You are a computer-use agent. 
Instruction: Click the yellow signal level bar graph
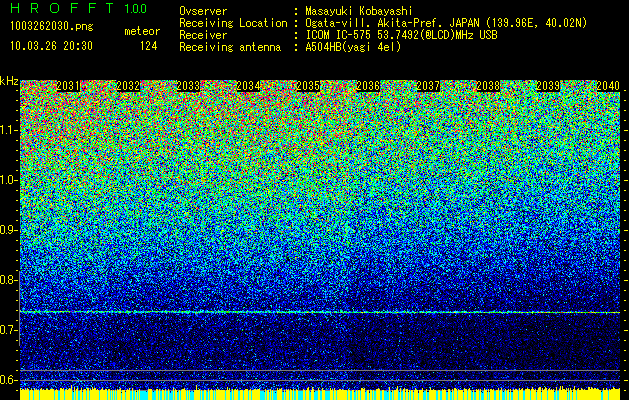320,394
